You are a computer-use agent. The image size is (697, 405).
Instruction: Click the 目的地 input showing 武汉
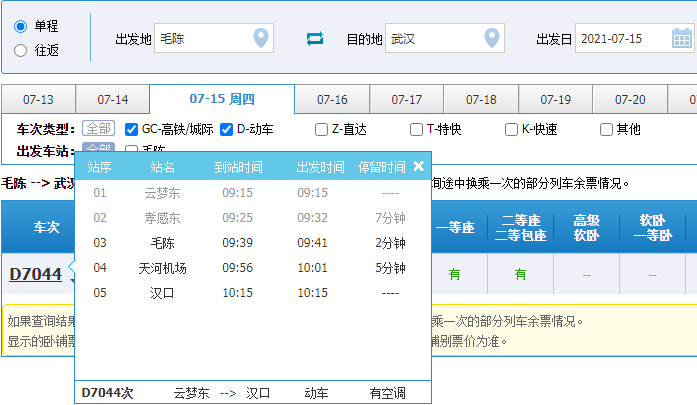[430, 39]
